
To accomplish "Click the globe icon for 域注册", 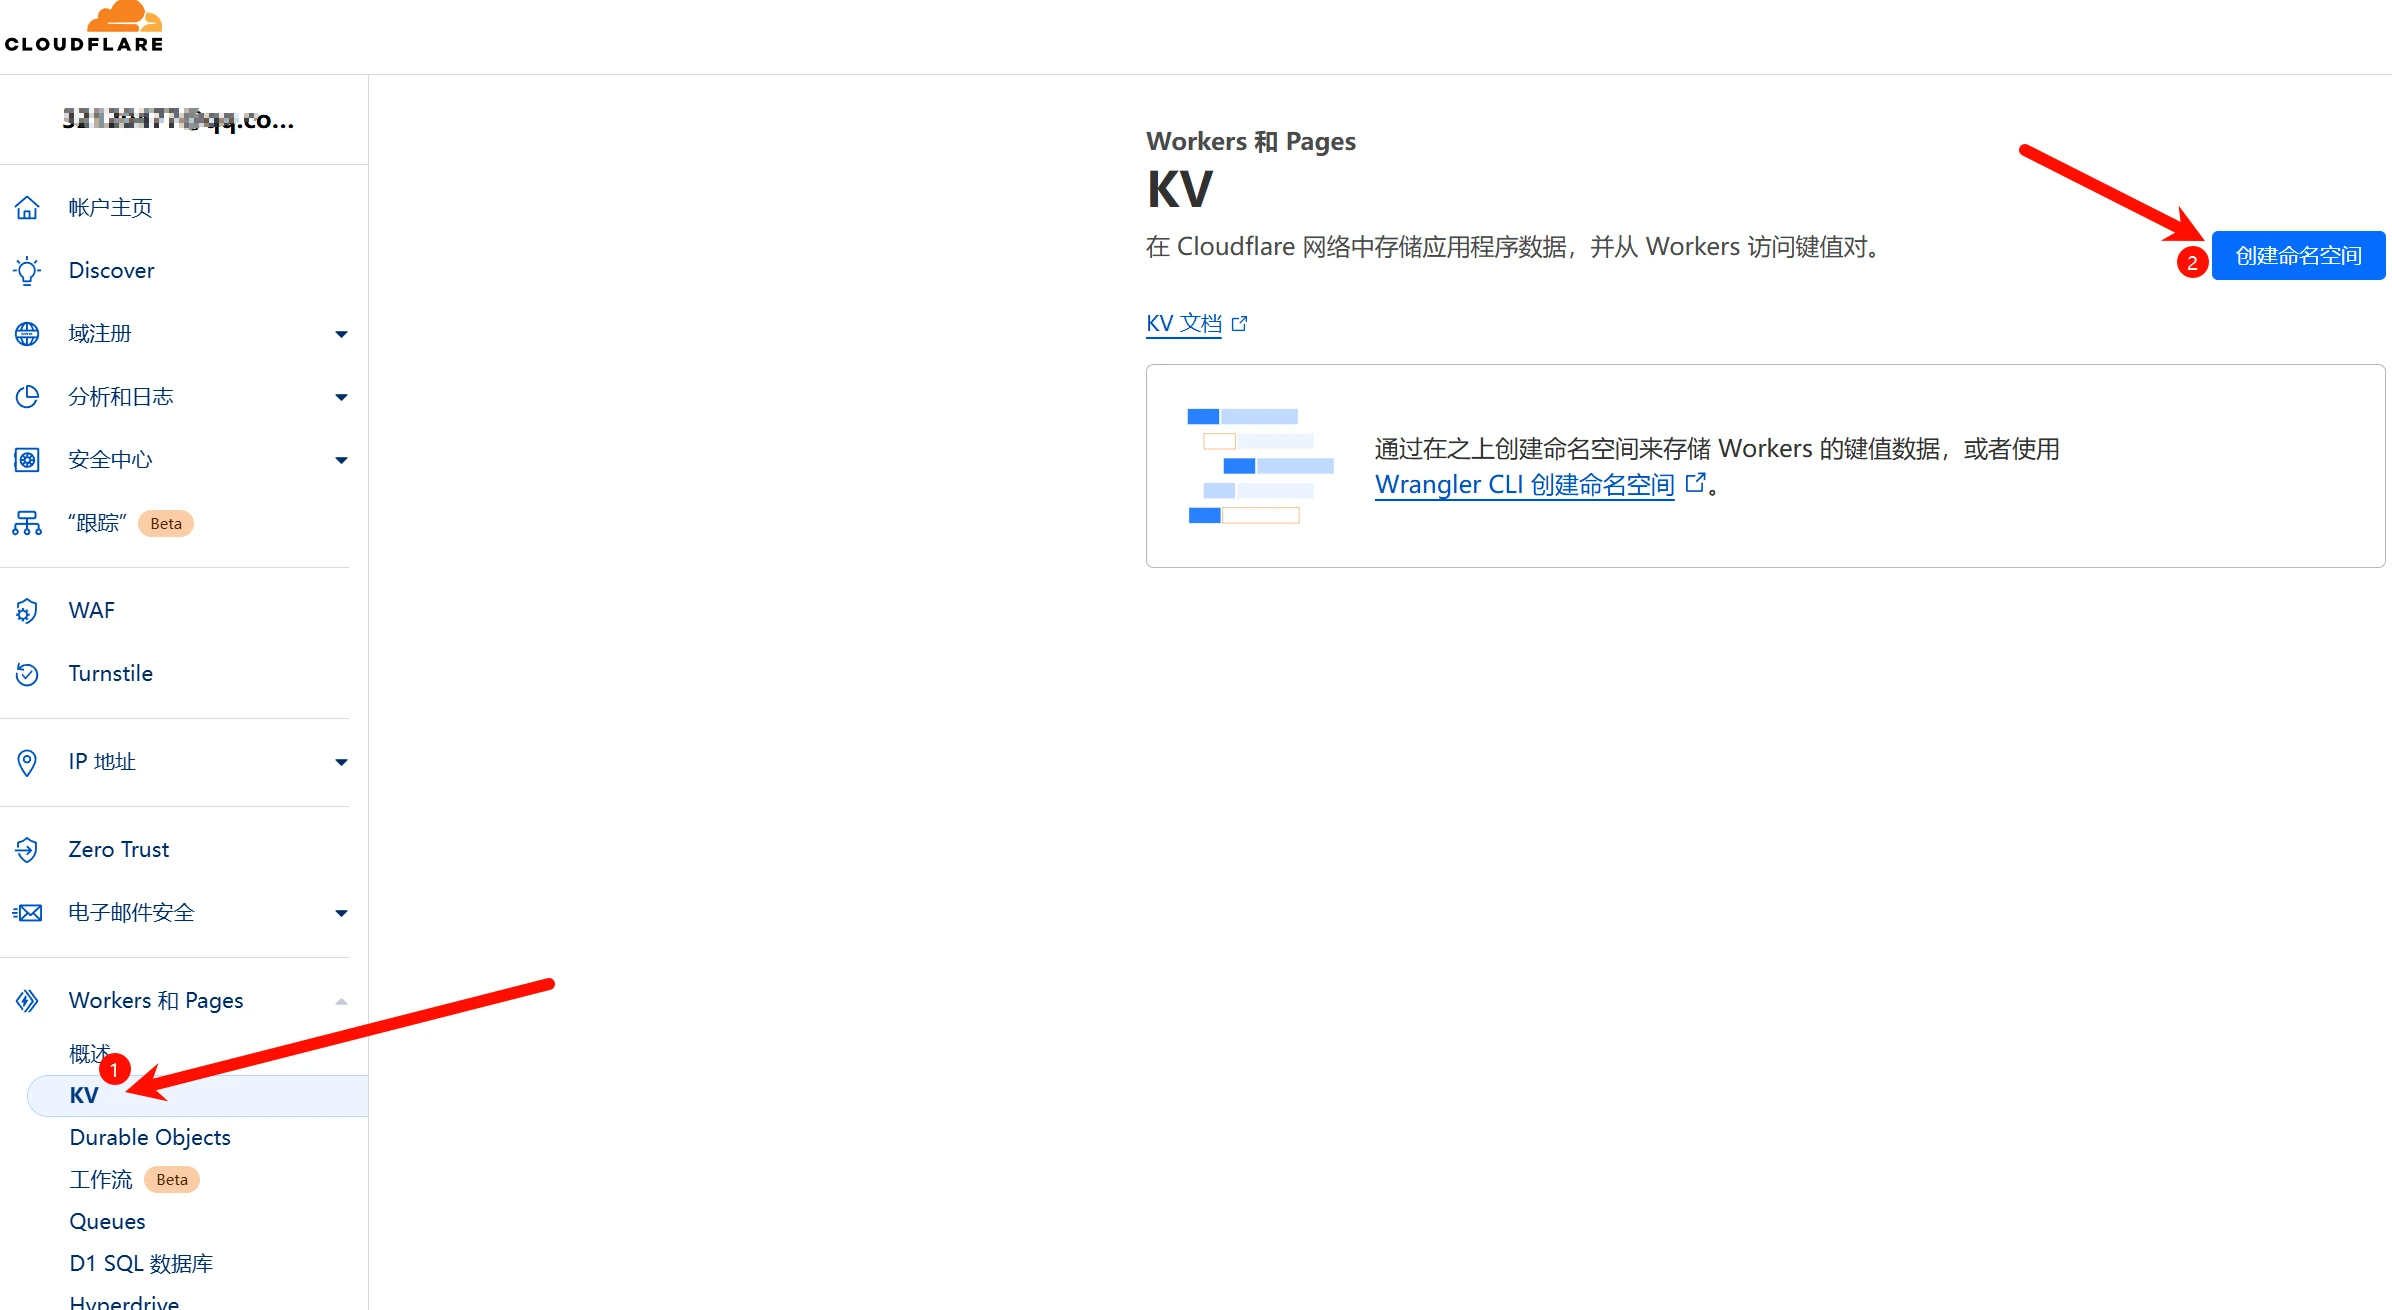I will click(27, 334).
